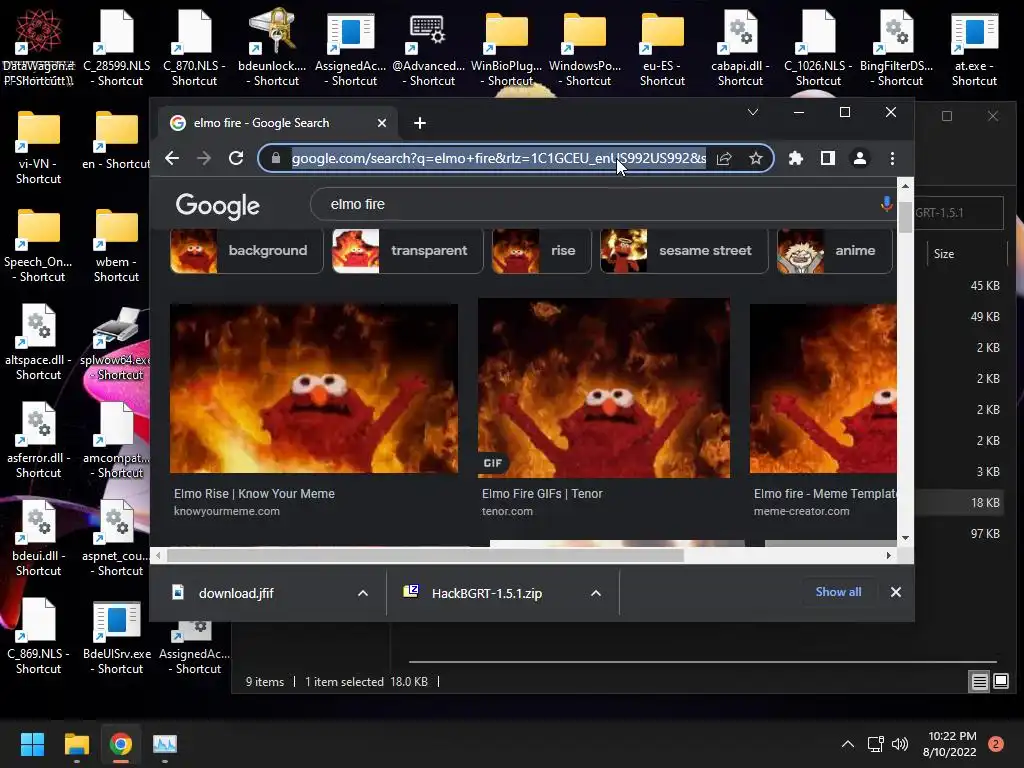Open Chrome extensions puzzle icon
Screen dimensions: 1024x768
coord(795,159)
